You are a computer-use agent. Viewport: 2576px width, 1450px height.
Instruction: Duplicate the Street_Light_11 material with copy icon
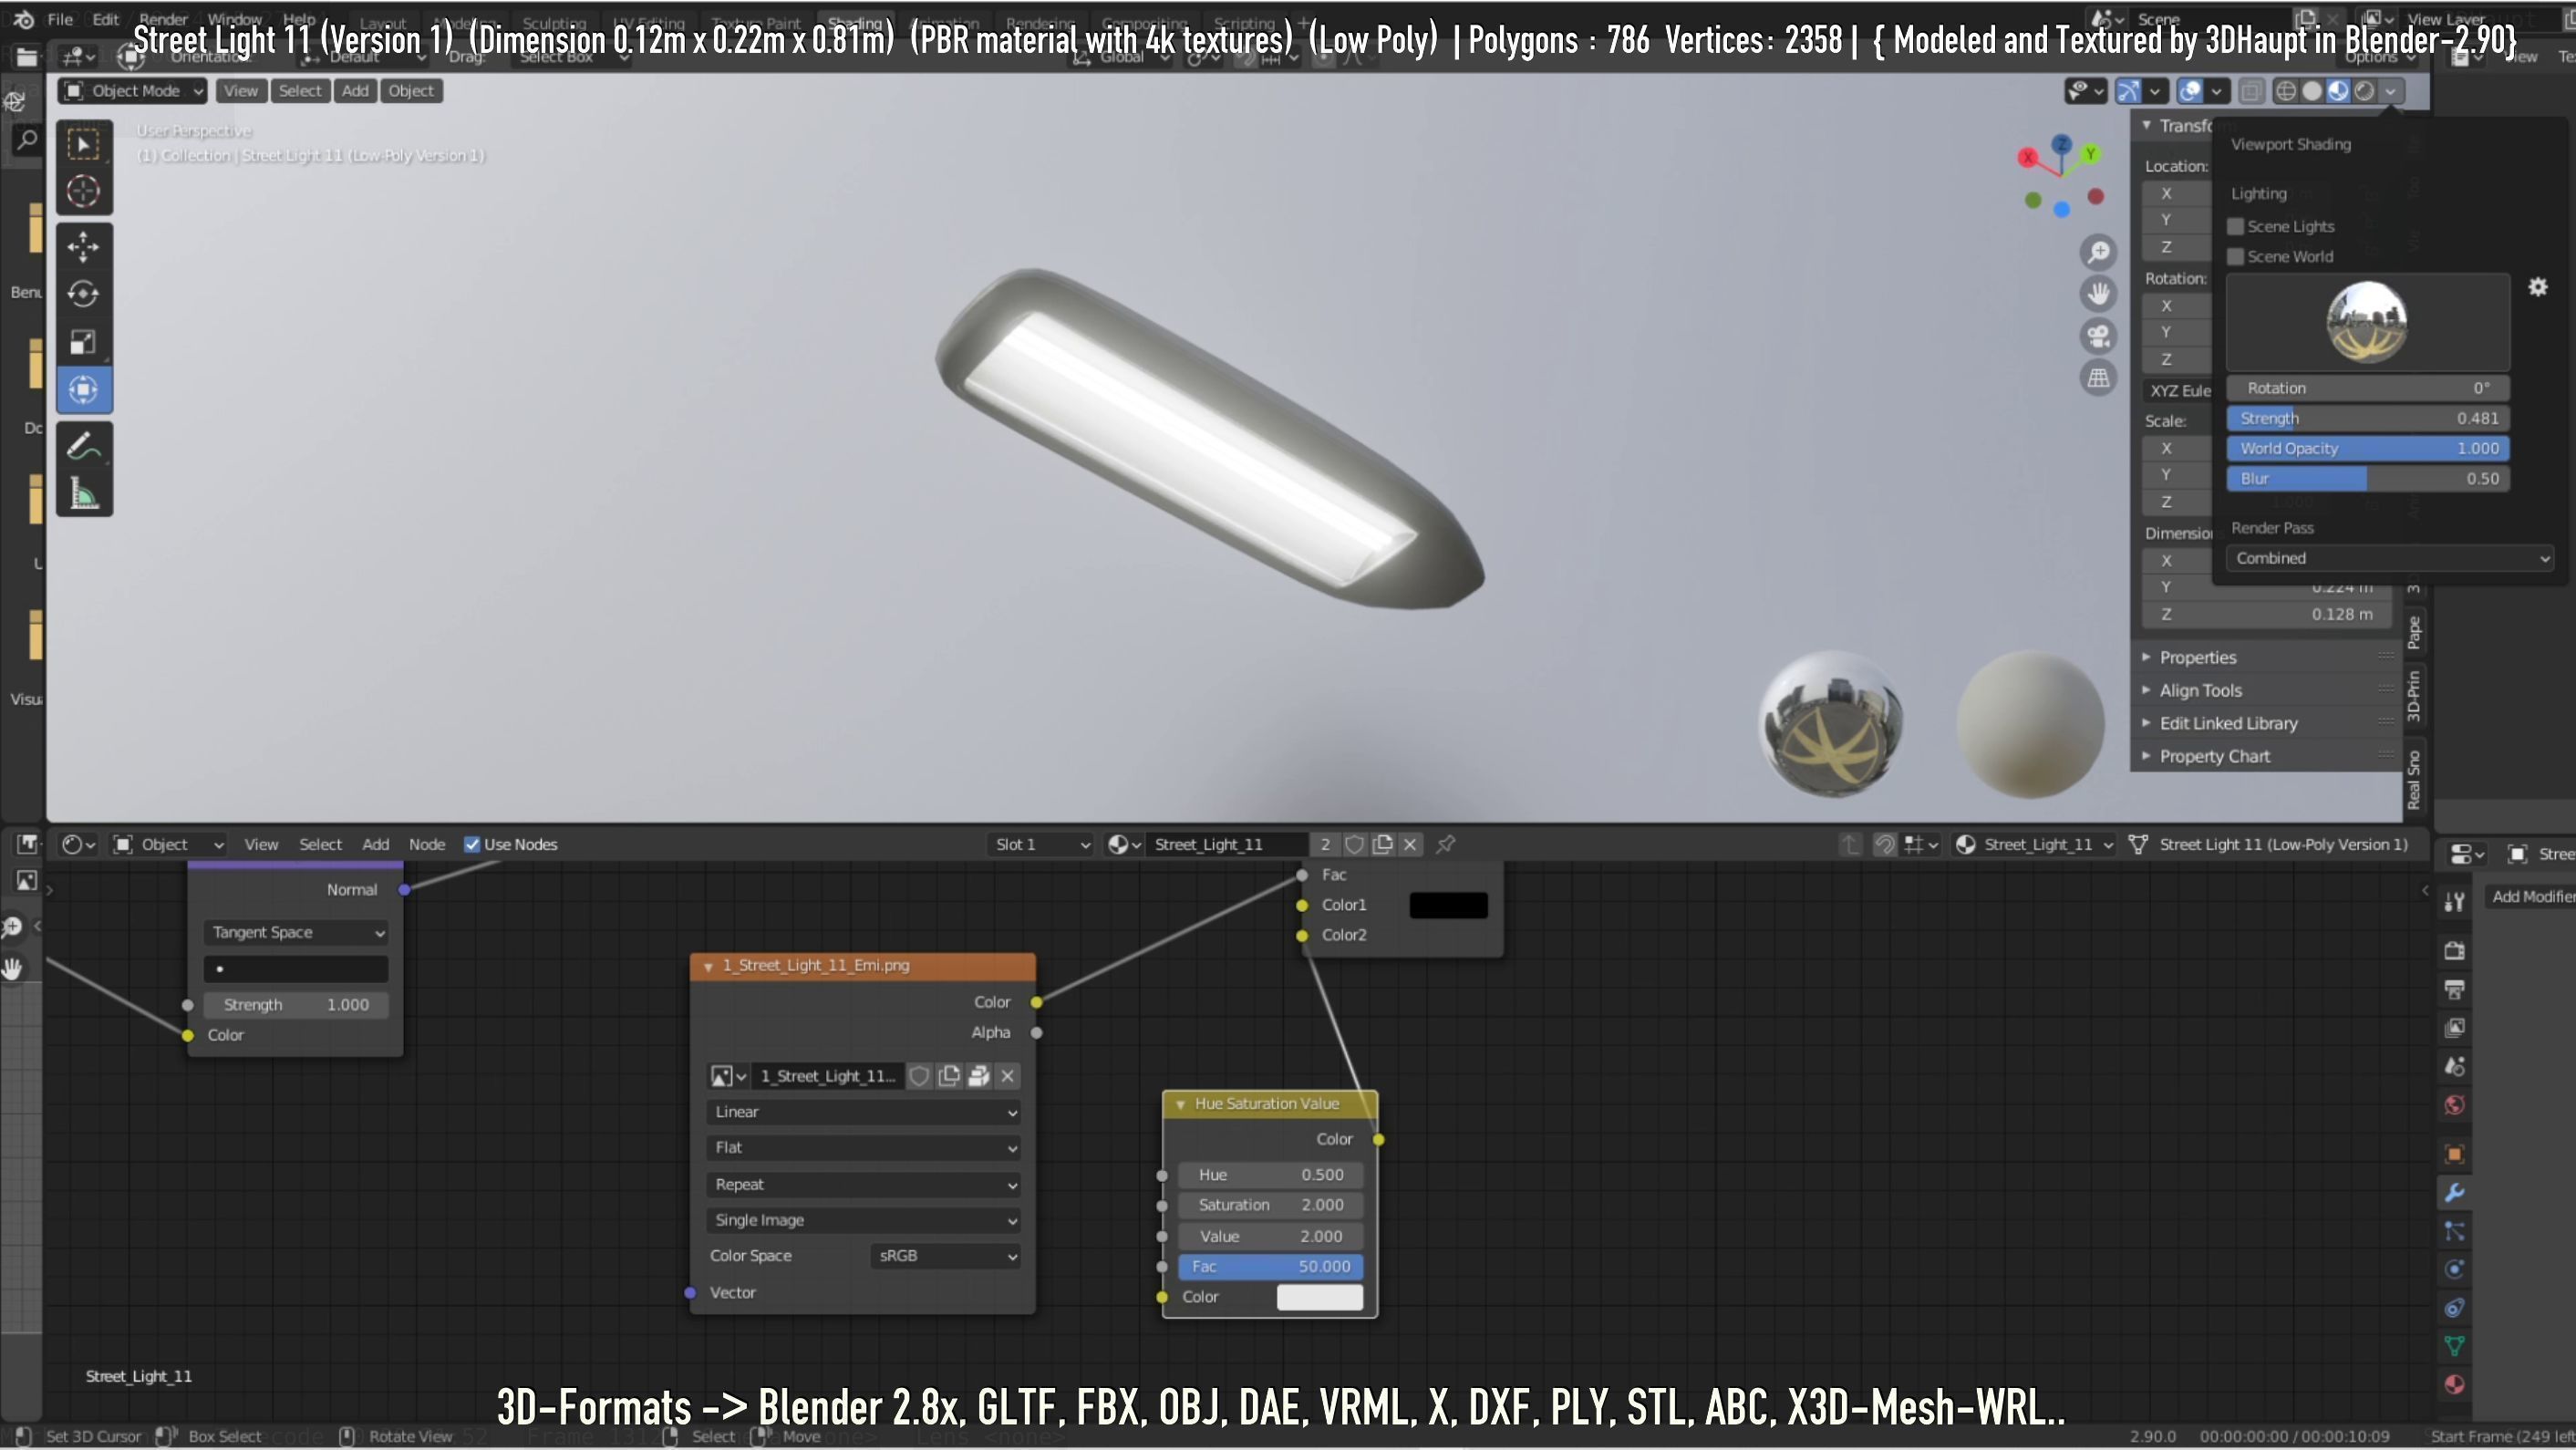[1382, 845]
